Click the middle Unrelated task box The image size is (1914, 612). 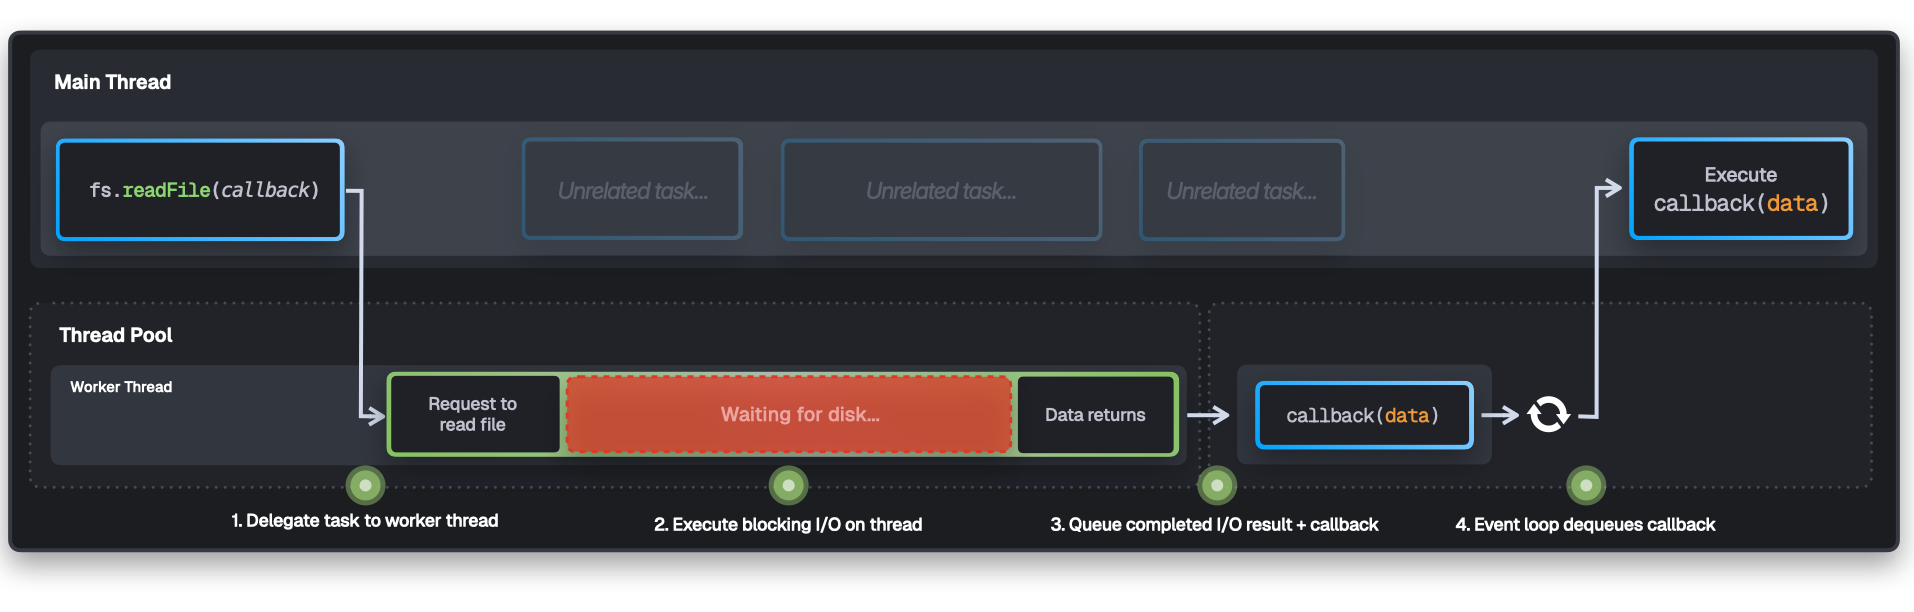point(941,190)
